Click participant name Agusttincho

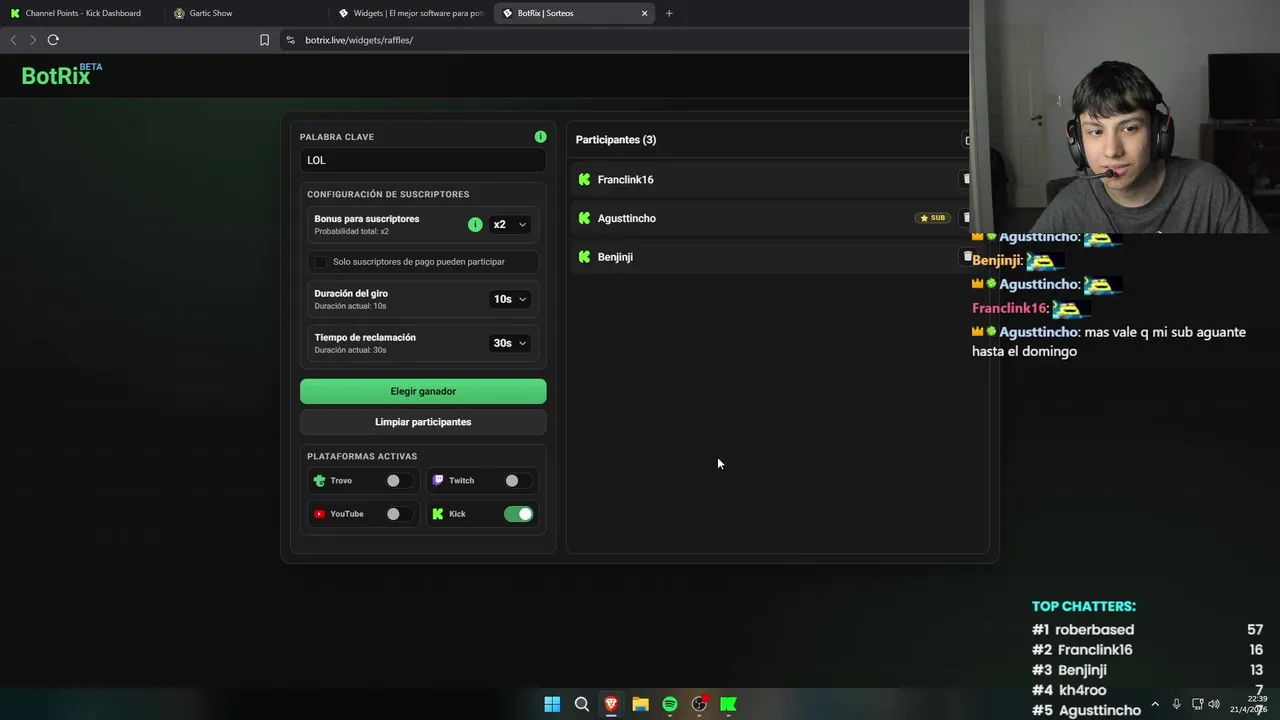point(627,218)
